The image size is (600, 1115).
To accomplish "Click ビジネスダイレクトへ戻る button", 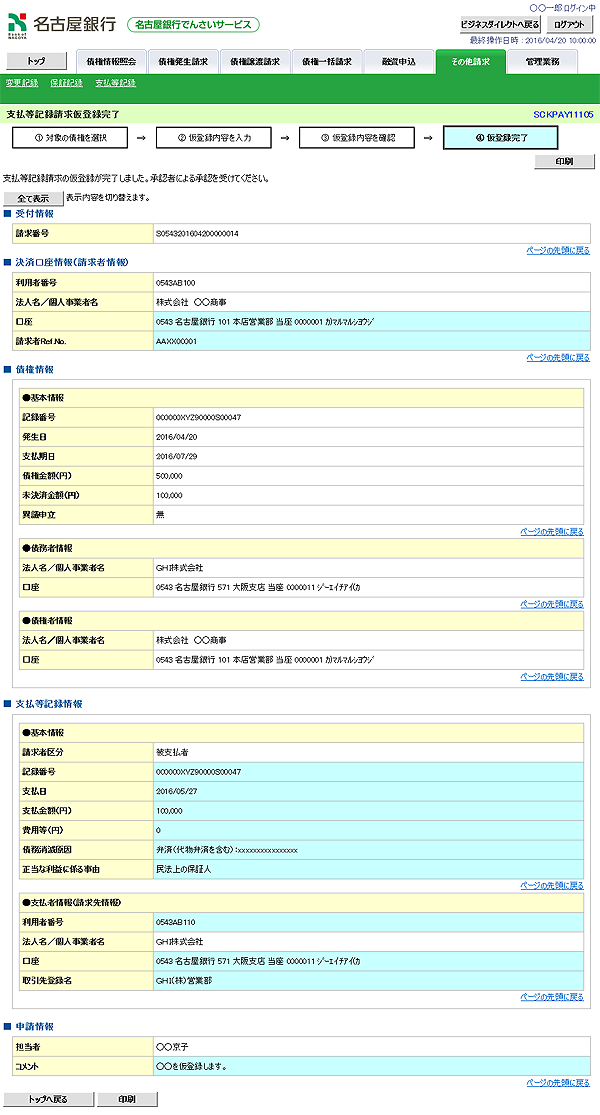I will [500, 24].
